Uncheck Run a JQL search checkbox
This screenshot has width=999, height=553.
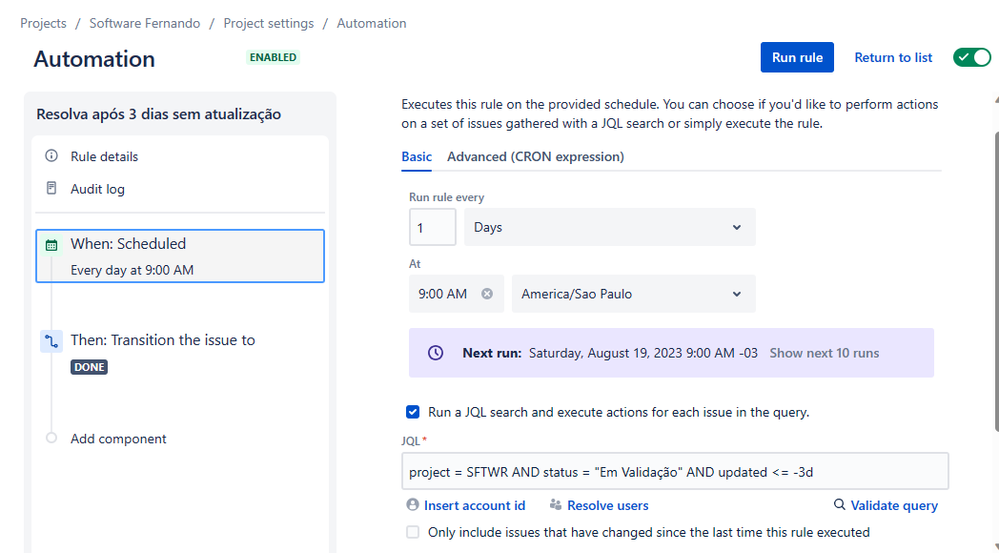click(413, 411)
